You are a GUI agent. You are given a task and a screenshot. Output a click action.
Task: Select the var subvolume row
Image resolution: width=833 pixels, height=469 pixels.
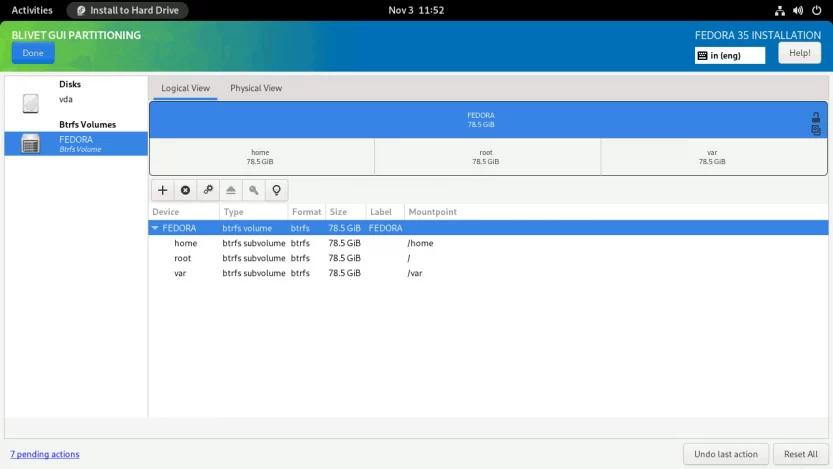pyautogui.click(x=488, y=272)
